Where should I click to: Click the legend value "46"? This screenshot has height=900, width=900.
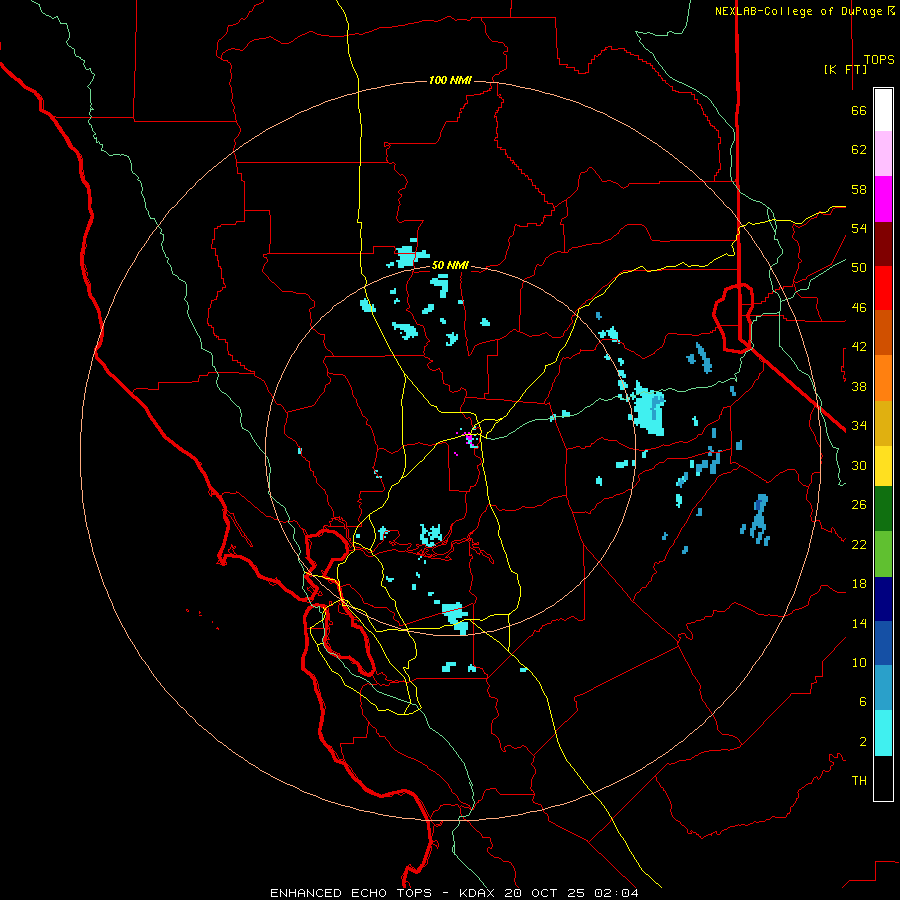click(859, 308)
